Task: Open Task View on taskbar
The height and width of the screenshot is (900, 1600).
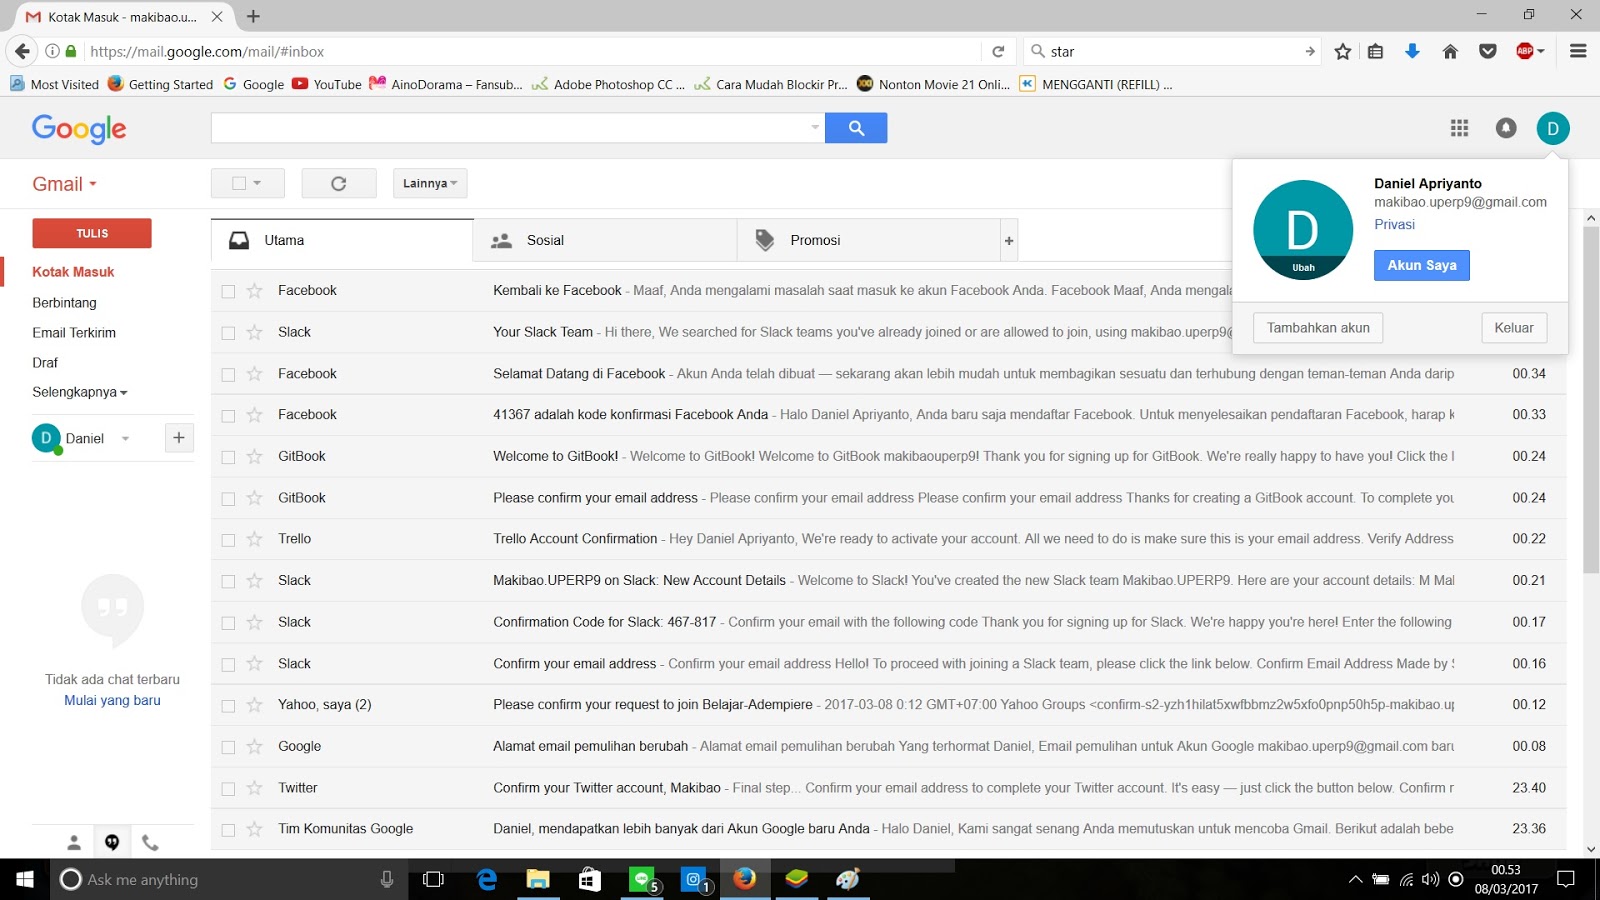Action: [x=433, y=879]
